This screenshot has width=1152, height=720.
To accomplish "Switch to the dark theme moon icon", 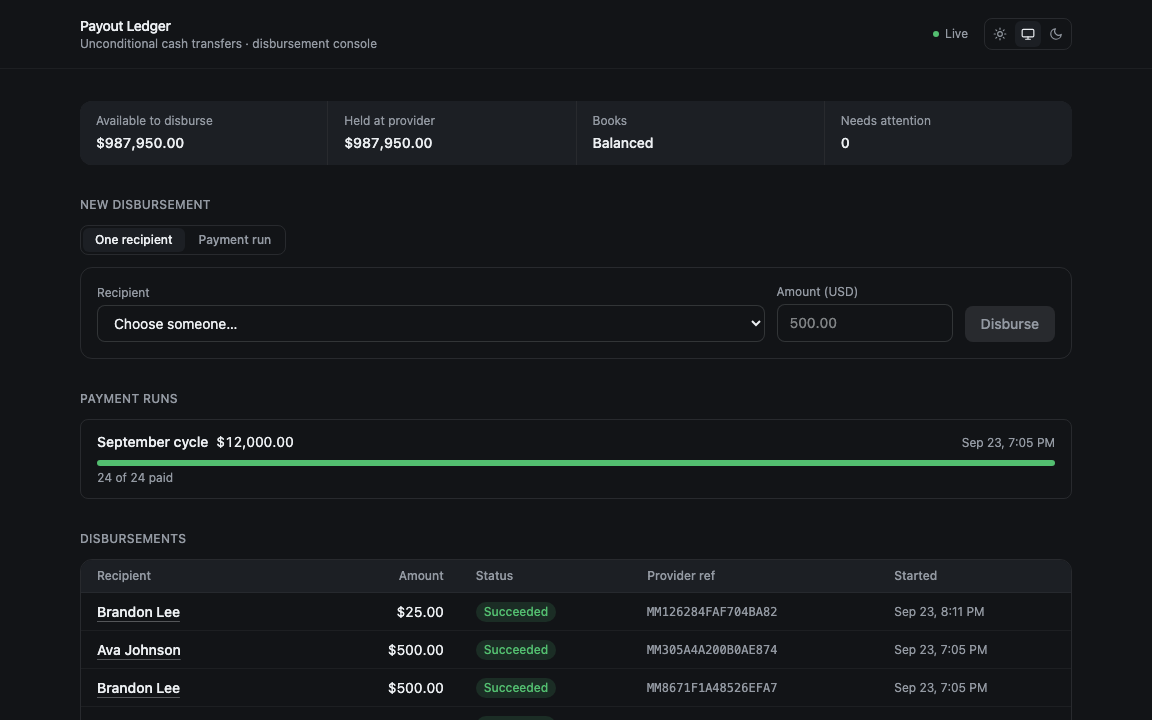I will pyautogui.click(x=1056, y=34).
